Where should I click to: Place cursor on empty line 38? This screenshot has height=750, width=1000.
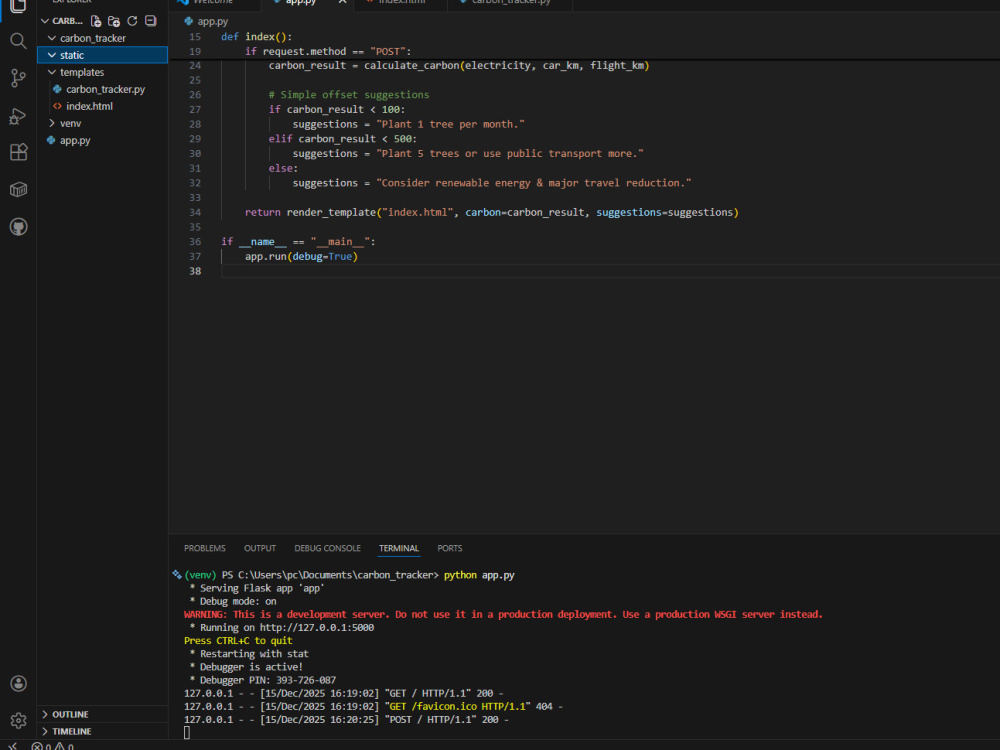pos(610,271)
